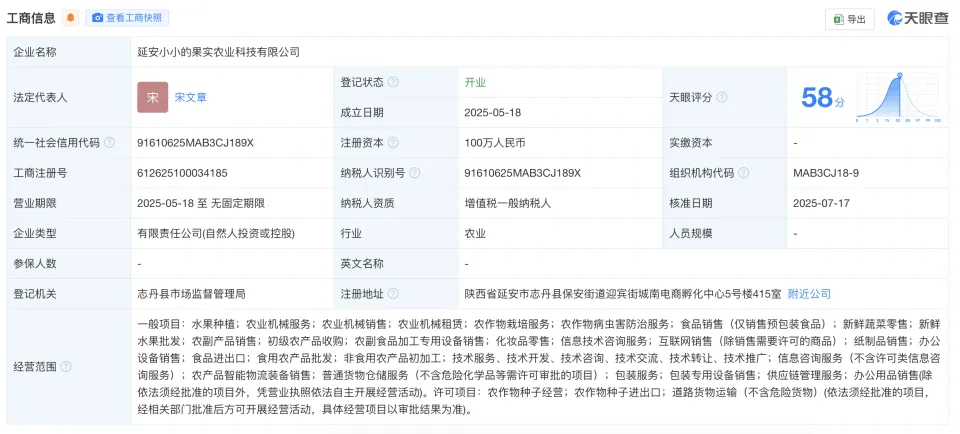Click business term 2025-05-18 至 无固定期限

[x=201, y=203]
